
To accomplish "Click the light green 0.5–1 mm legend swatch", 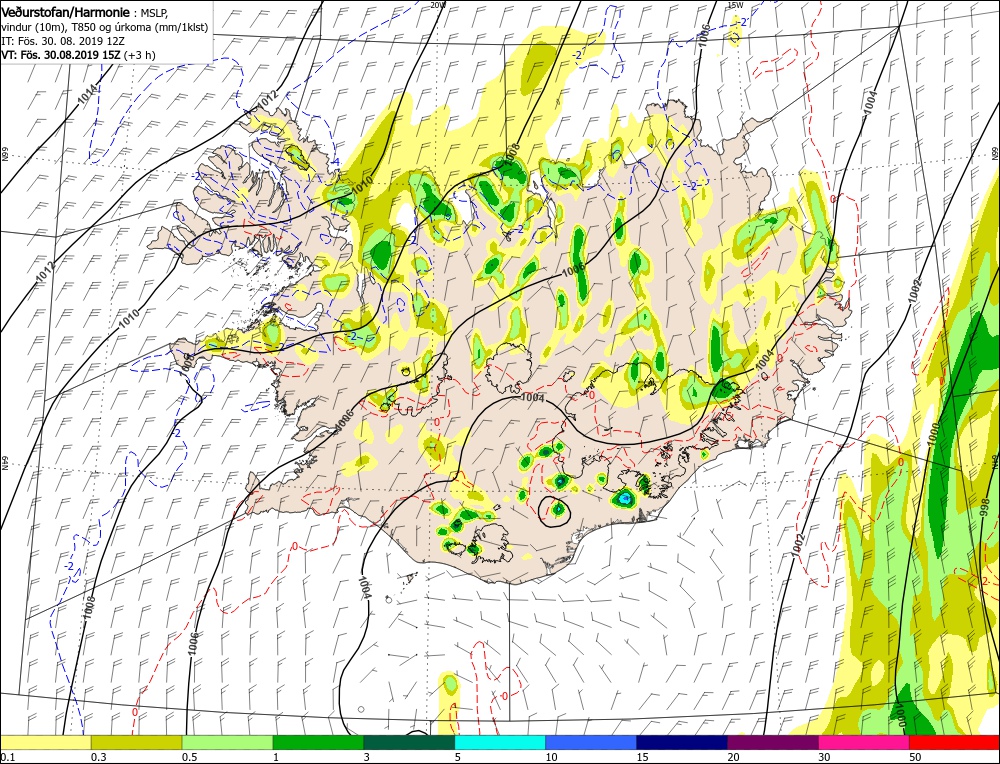I will click(x=228, y=742).
